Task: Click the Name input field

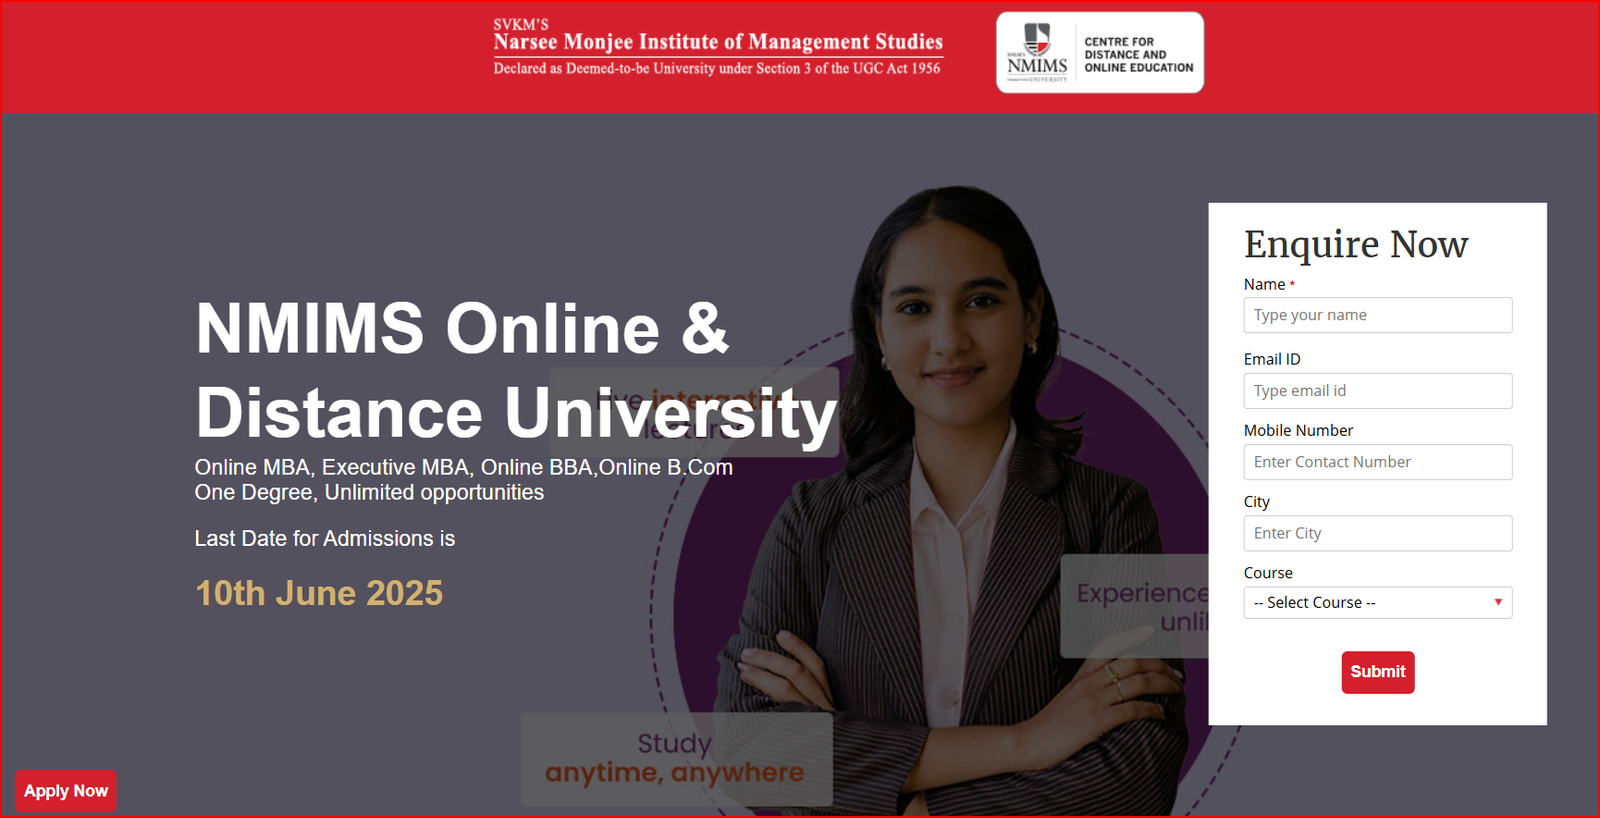Action: pos(1378,315)
